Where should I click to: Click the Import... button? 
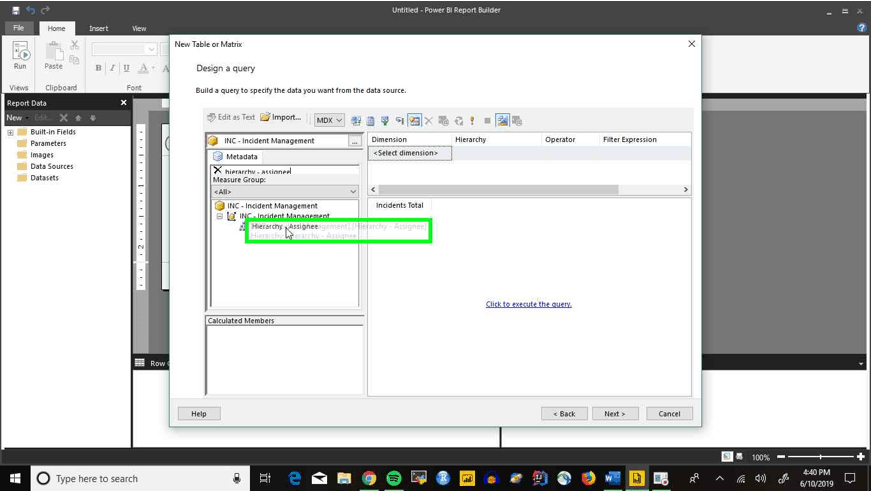(281, 117)
